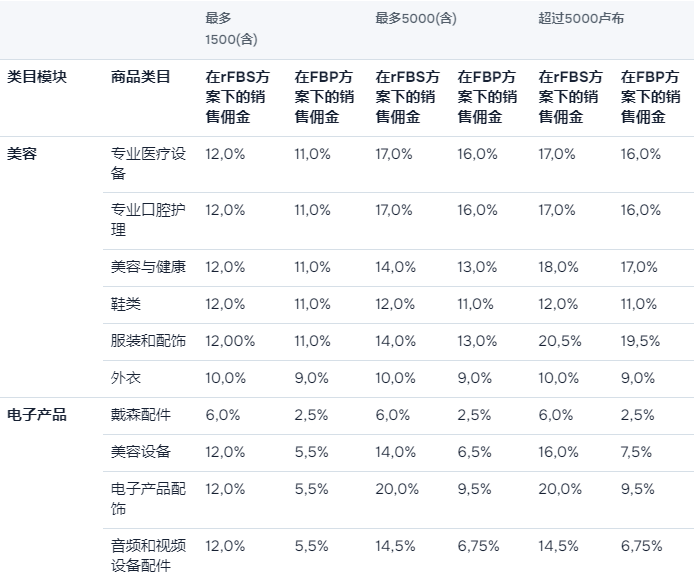
Task: Select the 最多5000(含) price tier header
Action: point(416,19)
